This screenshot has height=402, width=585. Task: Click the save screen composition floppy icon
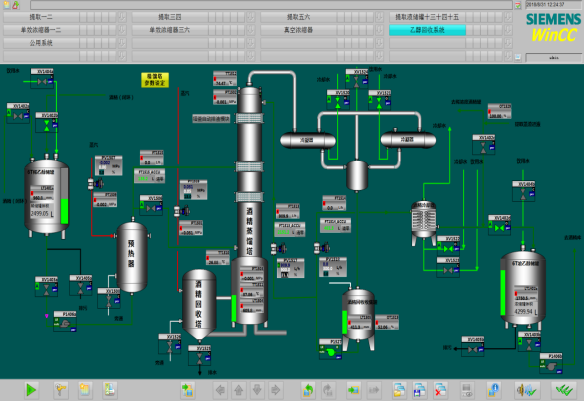[420, 390]
